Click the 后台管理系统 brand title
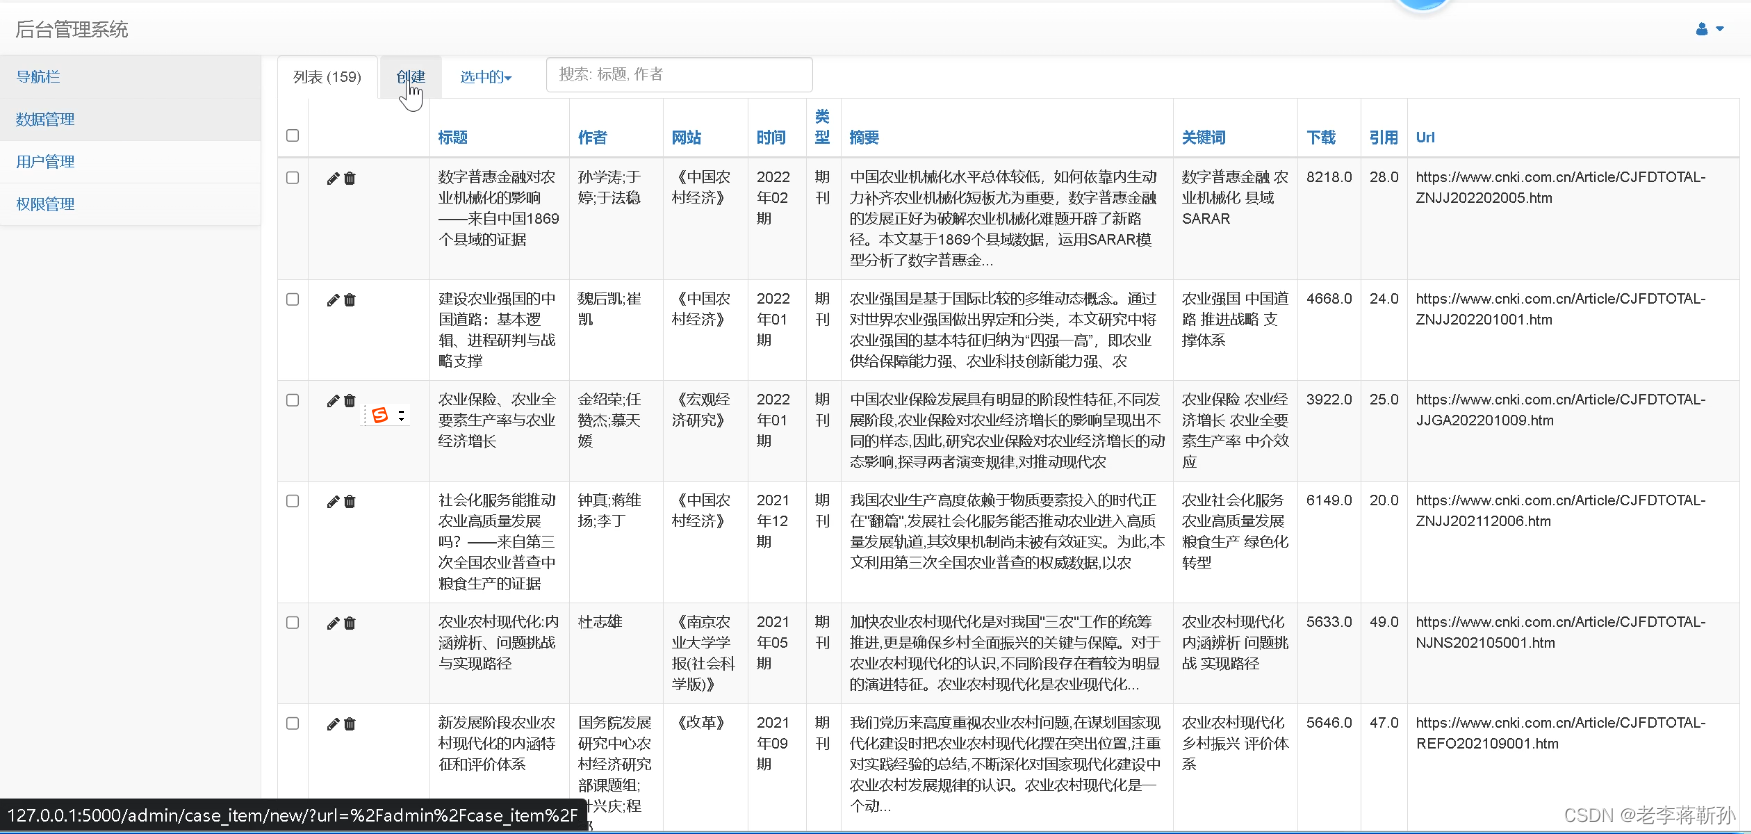1751x834 pixels. [x=72, y=29]
